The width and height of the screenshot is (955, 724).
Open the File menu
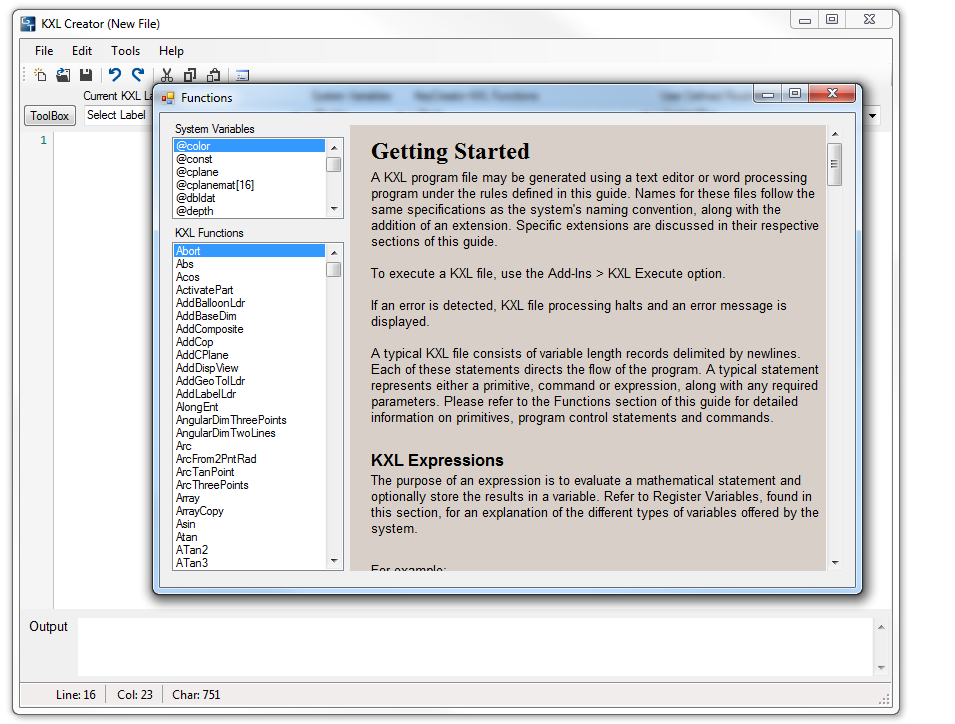(44, 51)
